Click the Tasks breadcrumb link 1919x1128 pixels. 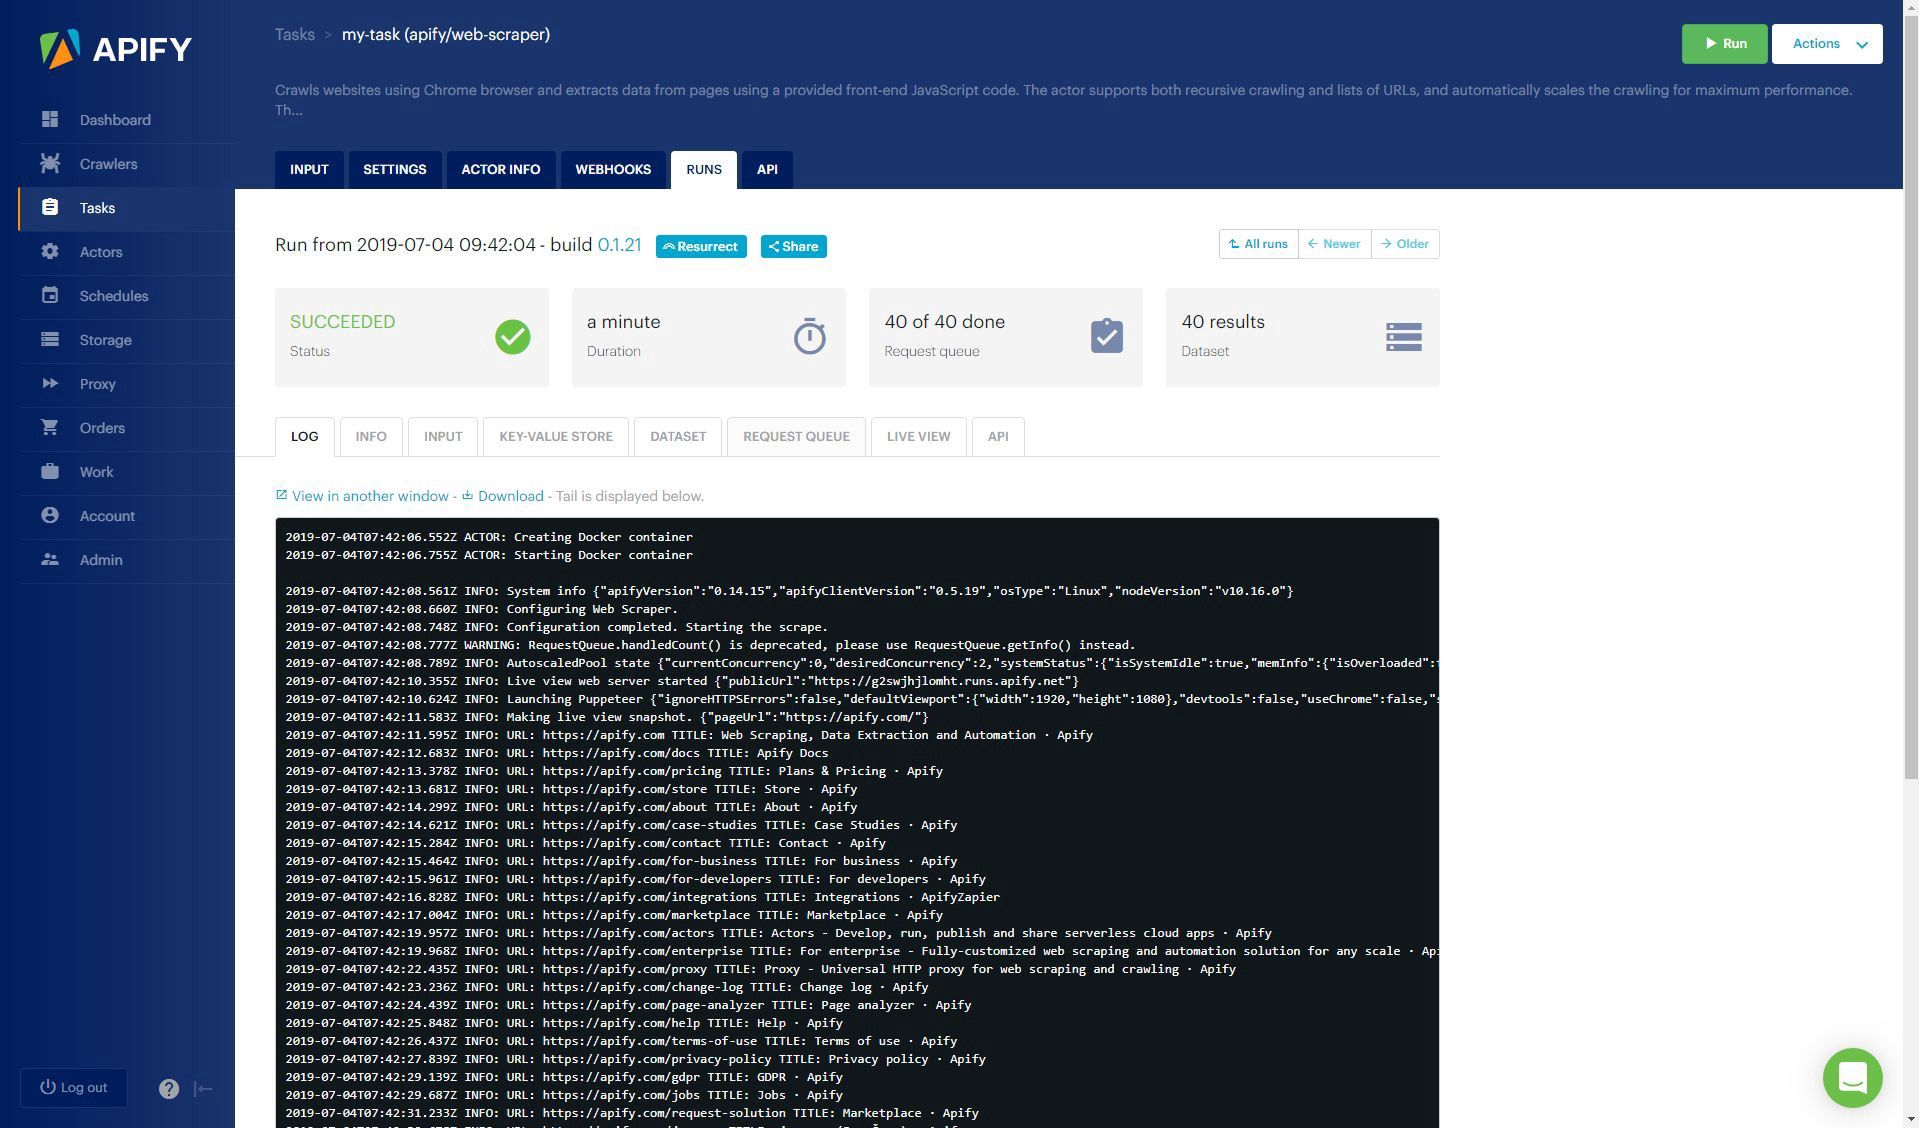tap(295, 34)
